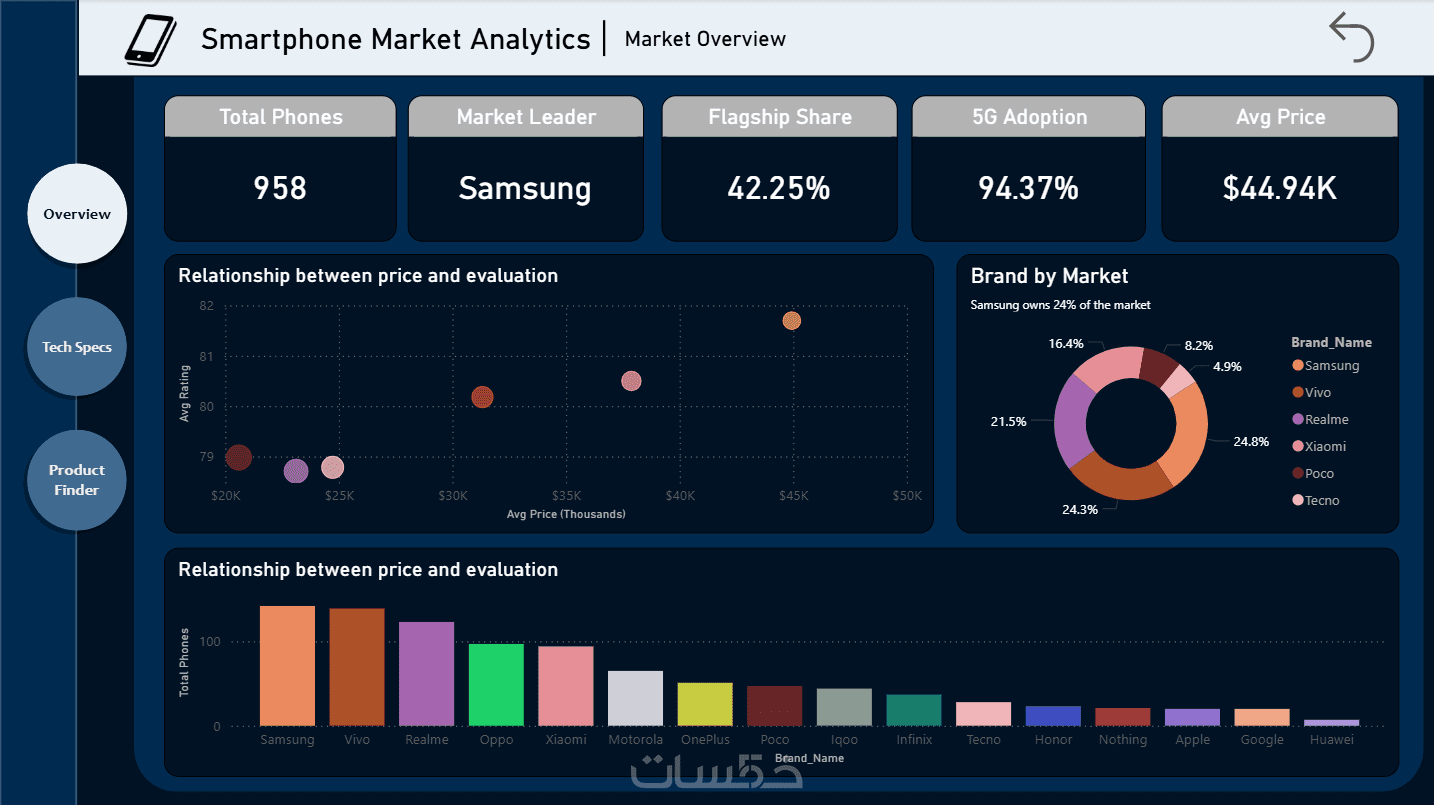The image size is (1434, 805).
Task: Click the green Oppo bar
Action: [x=496, y=685]
